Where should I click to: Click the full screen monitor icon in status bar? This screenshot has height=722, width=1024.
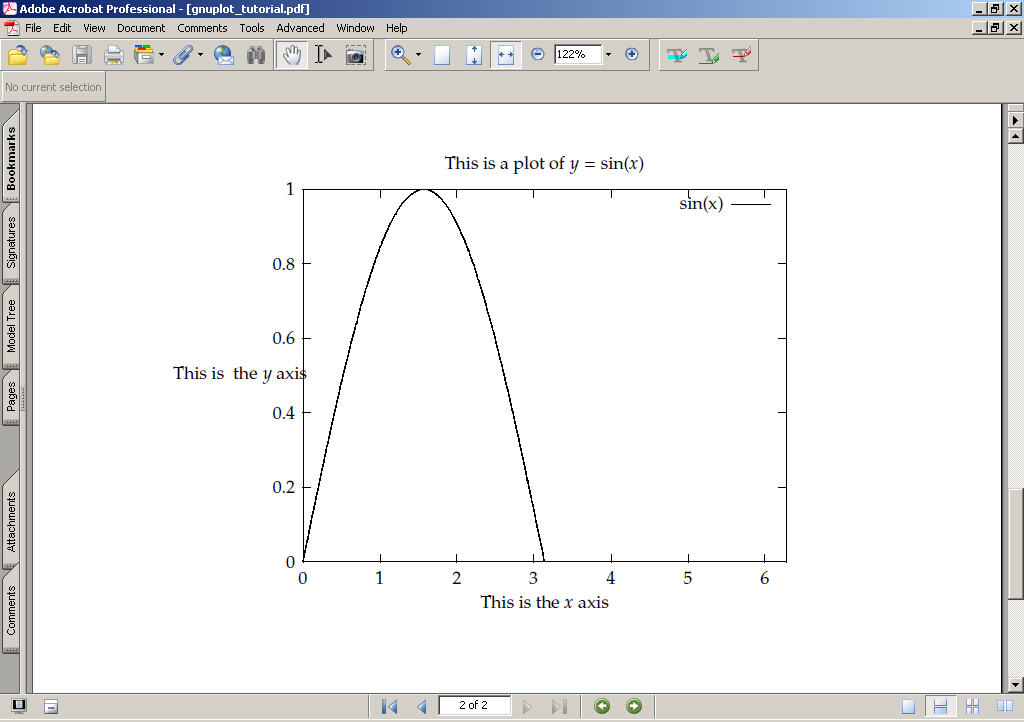coord(19,706)
